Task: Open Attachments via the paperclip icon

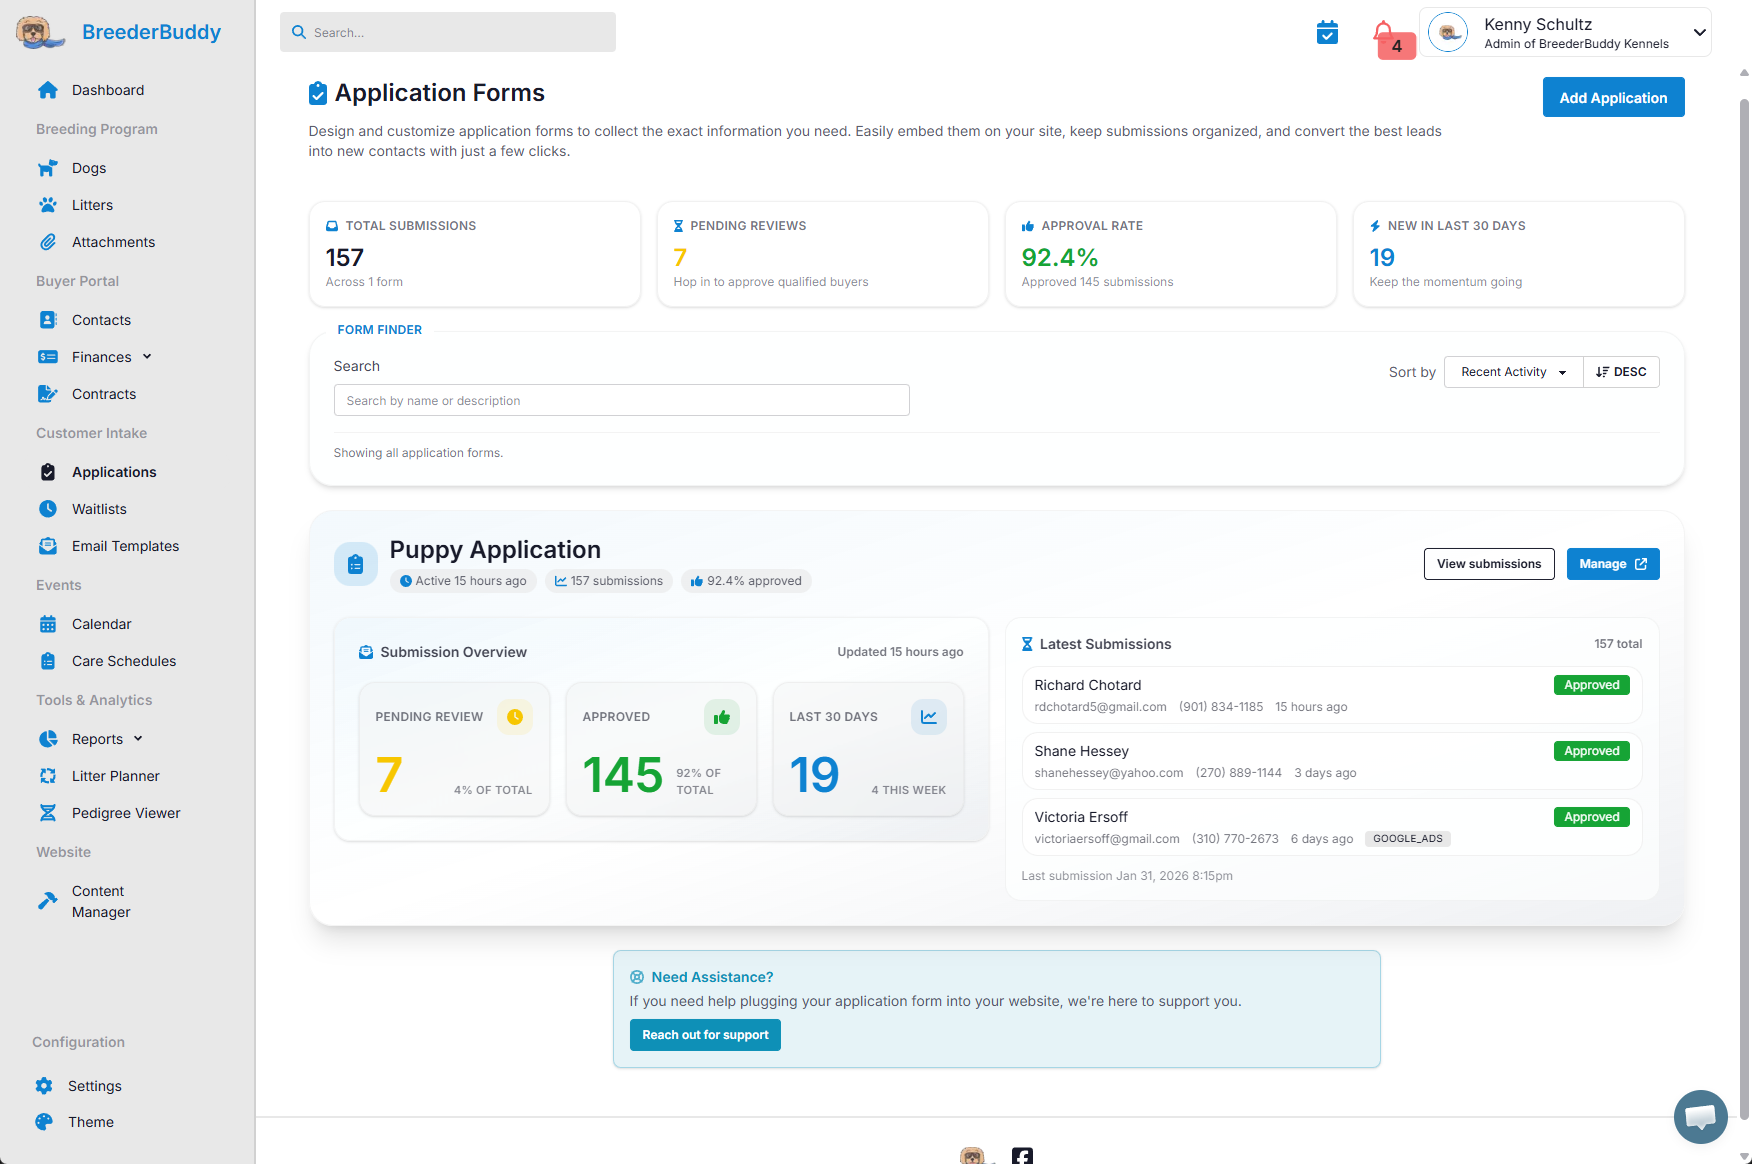Action: point(48,241)
